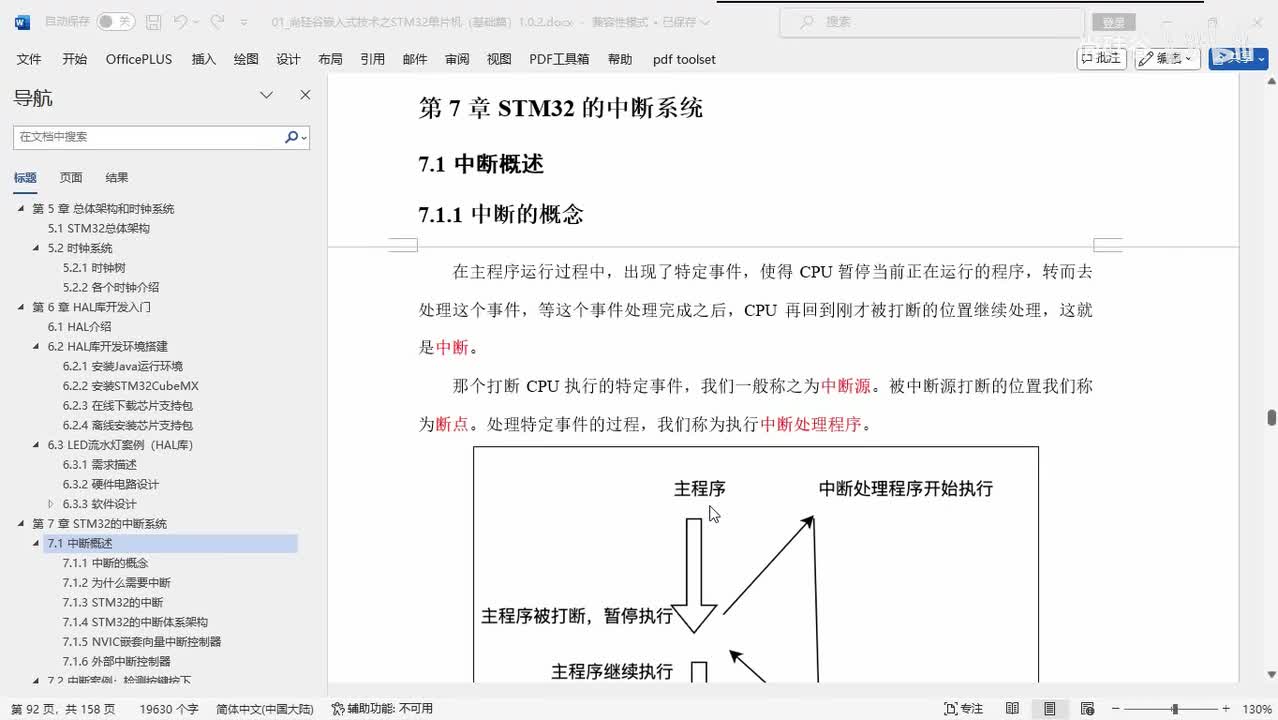Screen dimensions: 1278x720
Task: Click the 共享 share button
Action: tap(1238, 58)
